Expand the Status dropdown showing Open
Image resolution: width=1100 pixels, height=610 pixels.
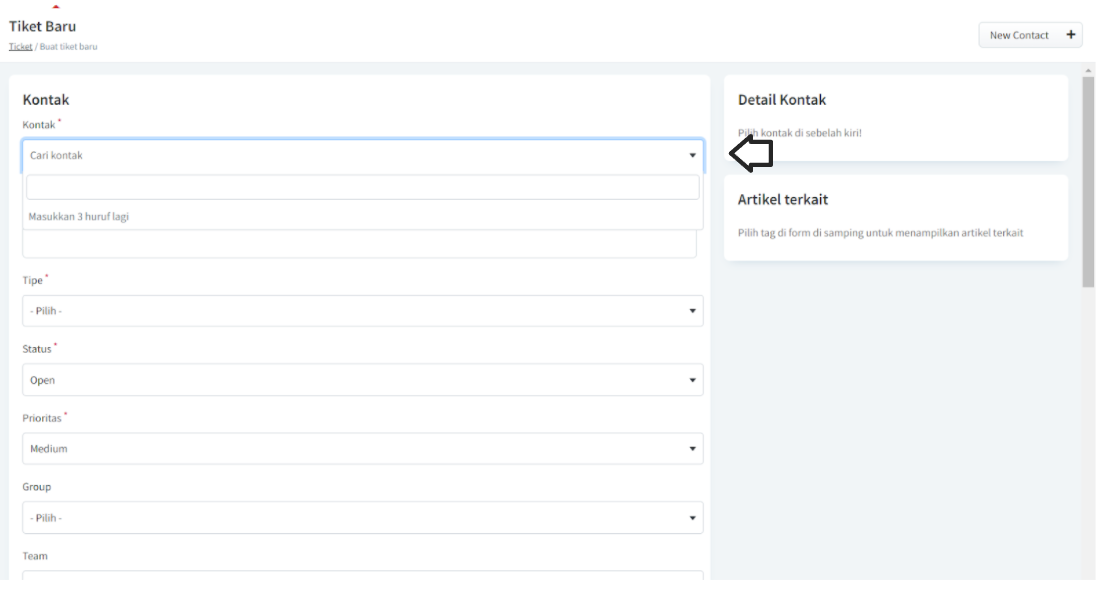tap(362, 380)
